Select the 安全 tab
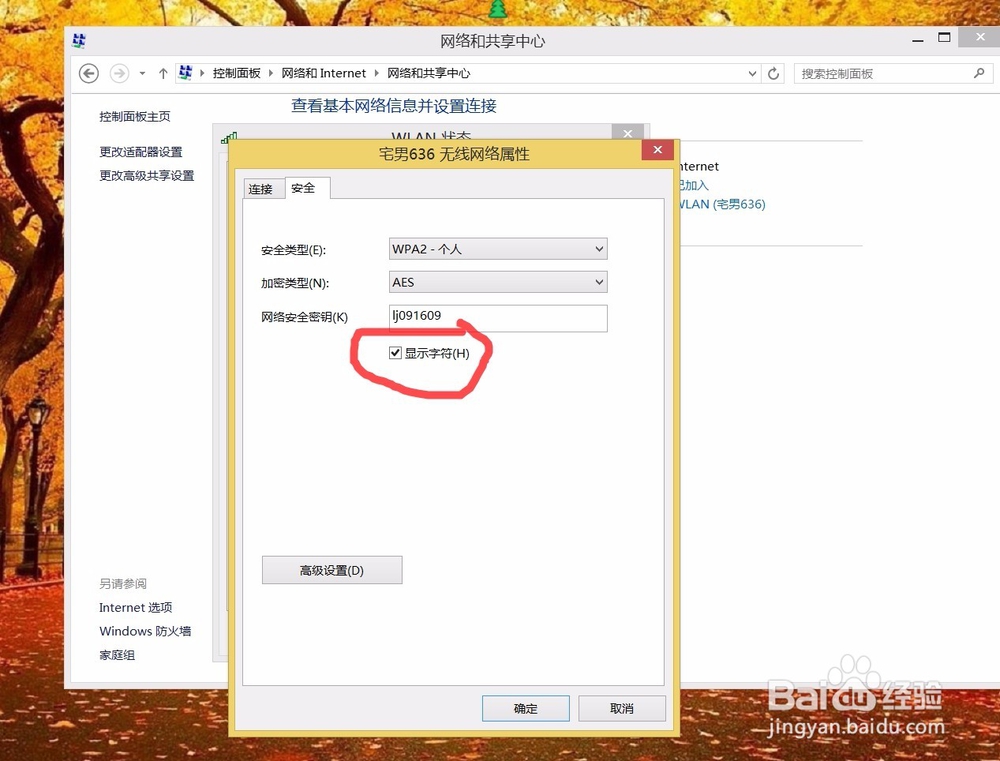 [x=305, y=188]
